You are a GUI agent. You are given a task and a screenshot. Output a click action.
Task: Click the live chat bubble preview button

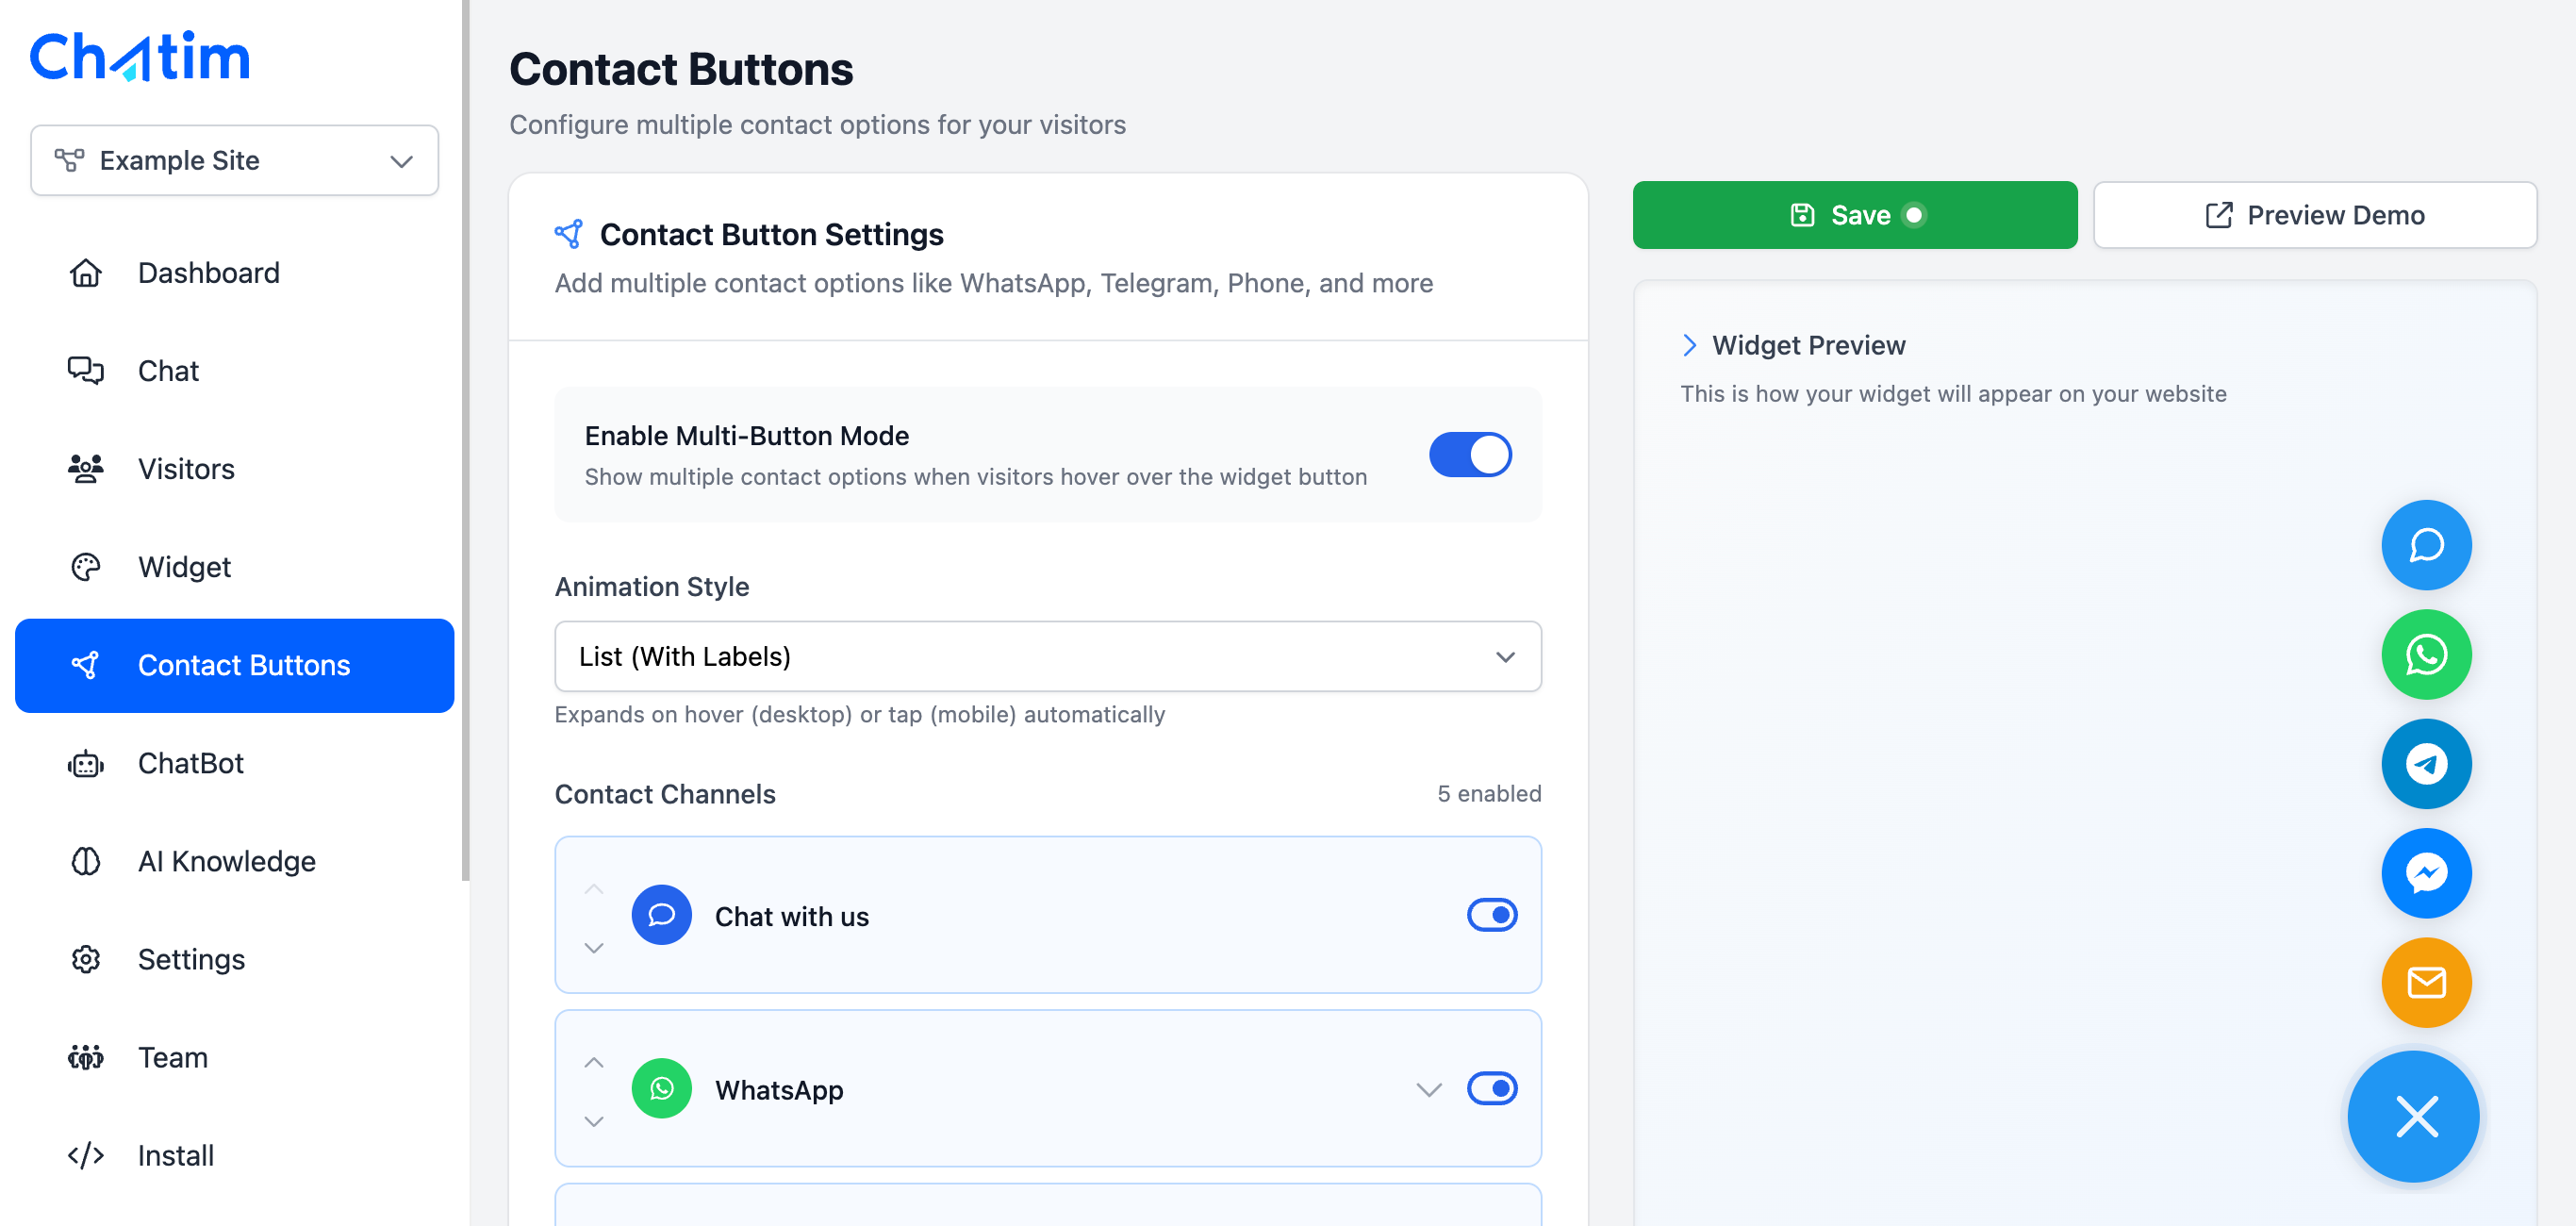coord(2425,545)
